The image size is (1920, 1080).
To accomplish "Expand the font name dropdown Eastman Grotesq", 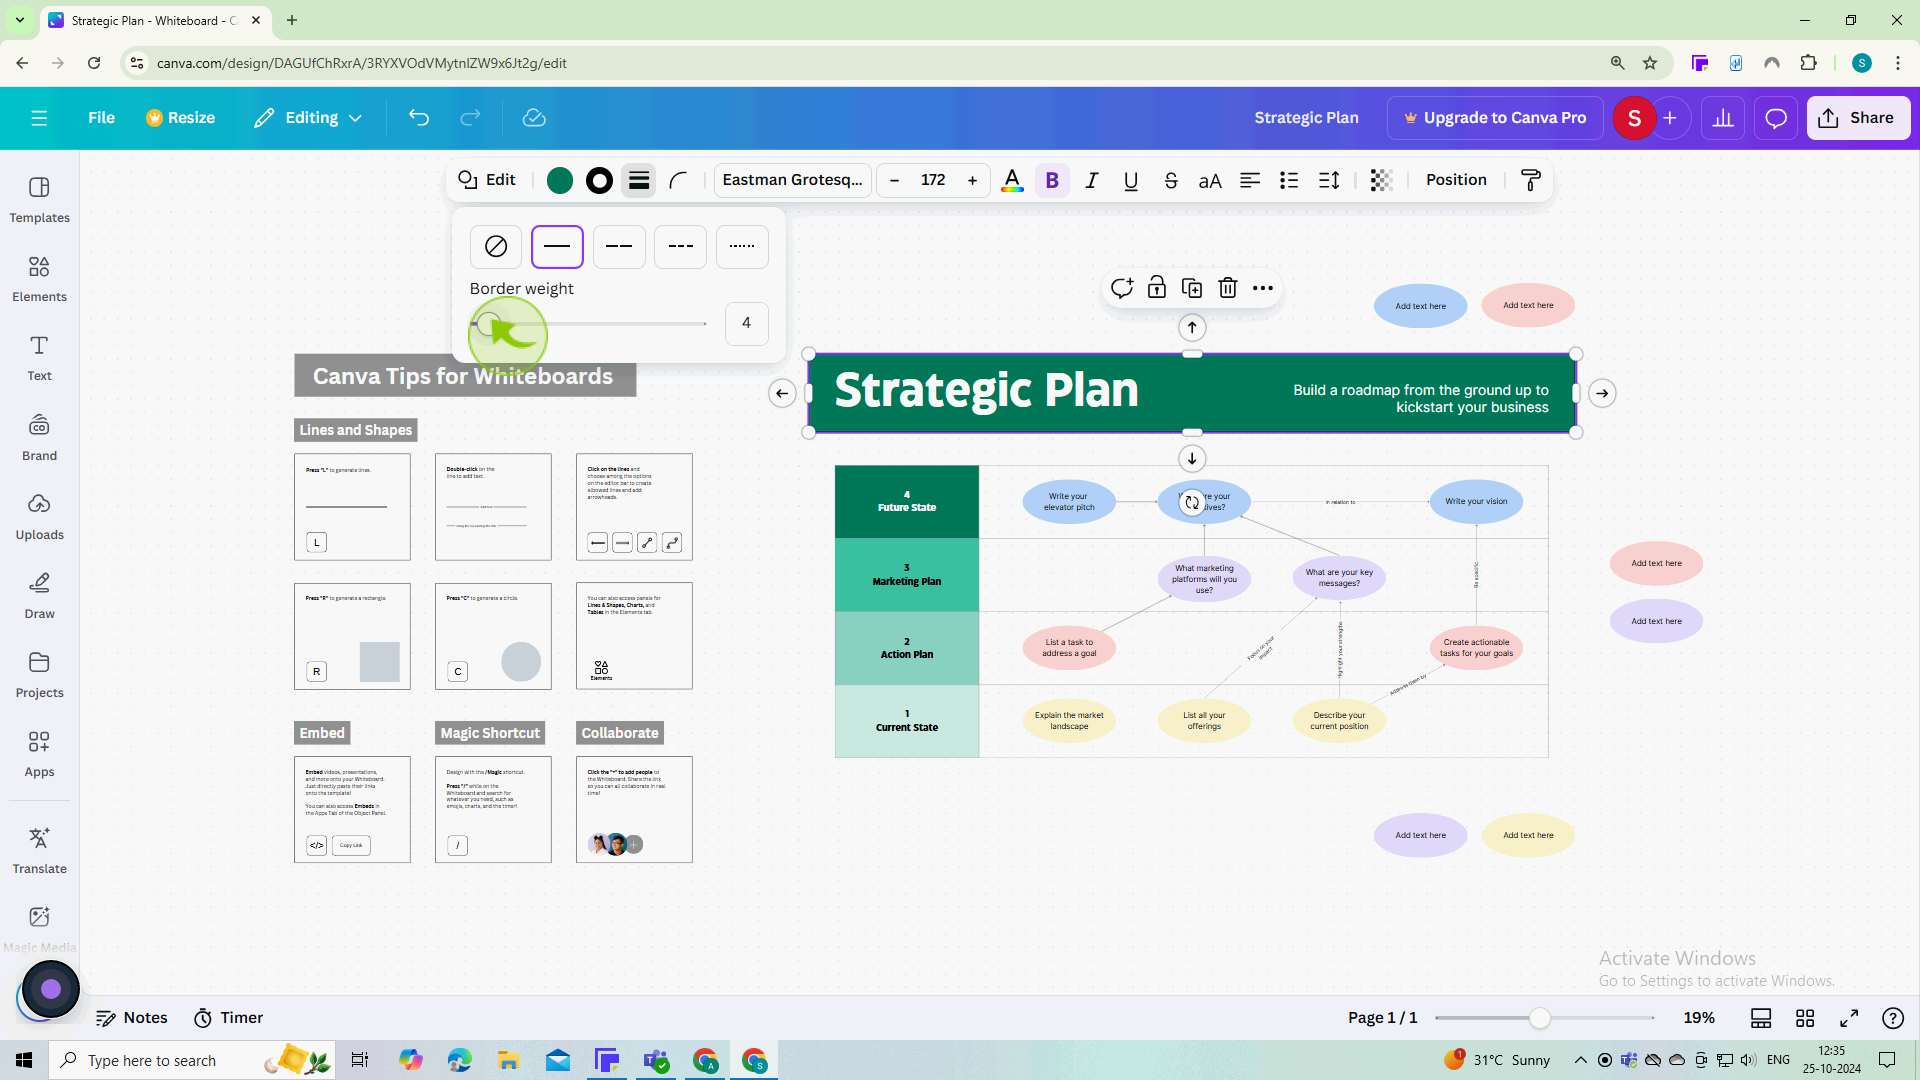I will pyautogui.click(x=793, y=179).
